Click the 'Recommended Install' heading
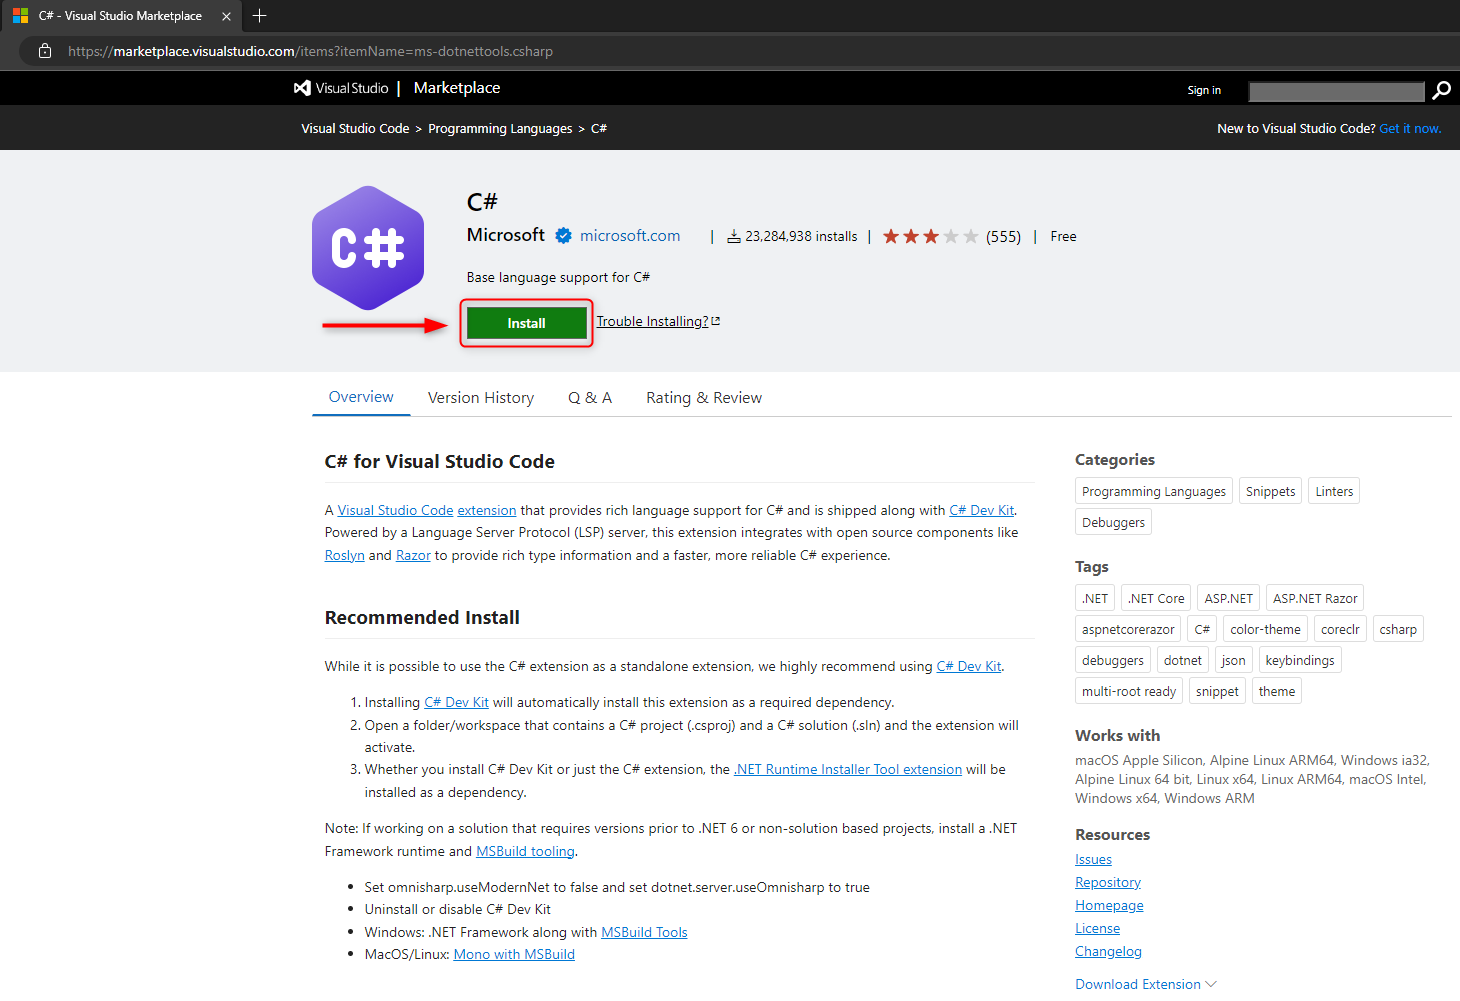The image size is (1460, 1001). click(422, 617)
